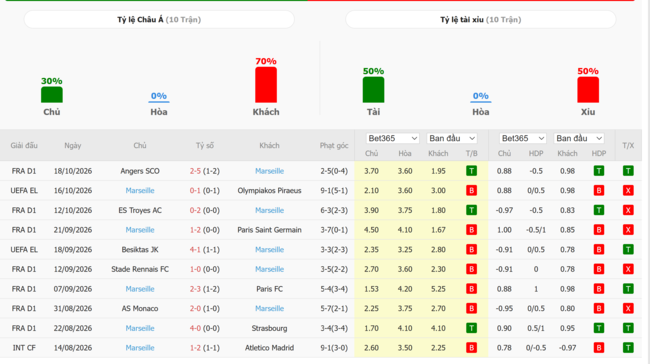Click the ES Troyes AC team name
Viewport: 650px width, 364px height.
tap(140, 210)
